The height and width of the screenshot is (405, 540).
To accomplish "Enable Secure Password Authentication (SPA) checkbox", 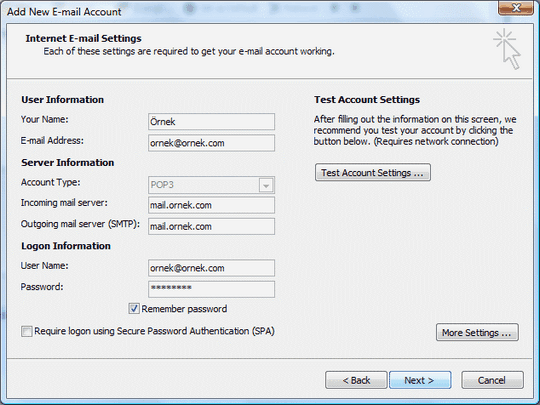I will click(27, 331).
